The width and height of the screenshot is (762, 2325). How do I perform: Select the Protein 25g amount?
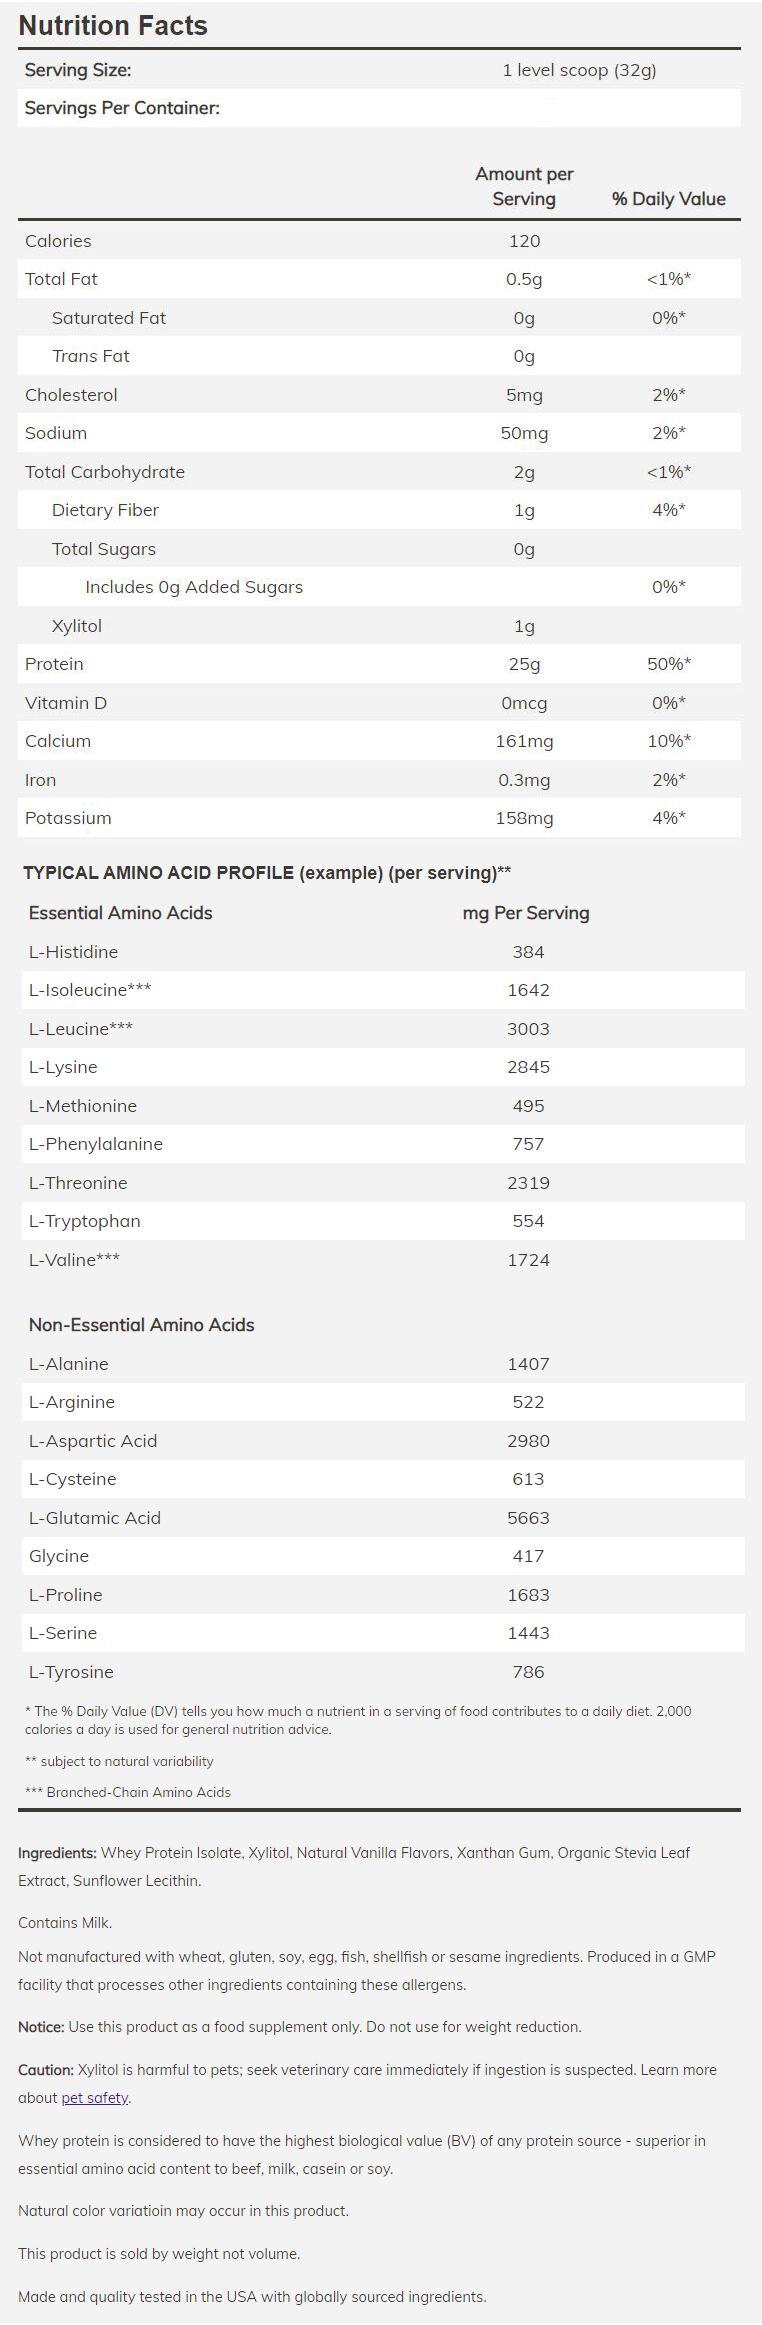pyautogui.click(x=524, y=664)
